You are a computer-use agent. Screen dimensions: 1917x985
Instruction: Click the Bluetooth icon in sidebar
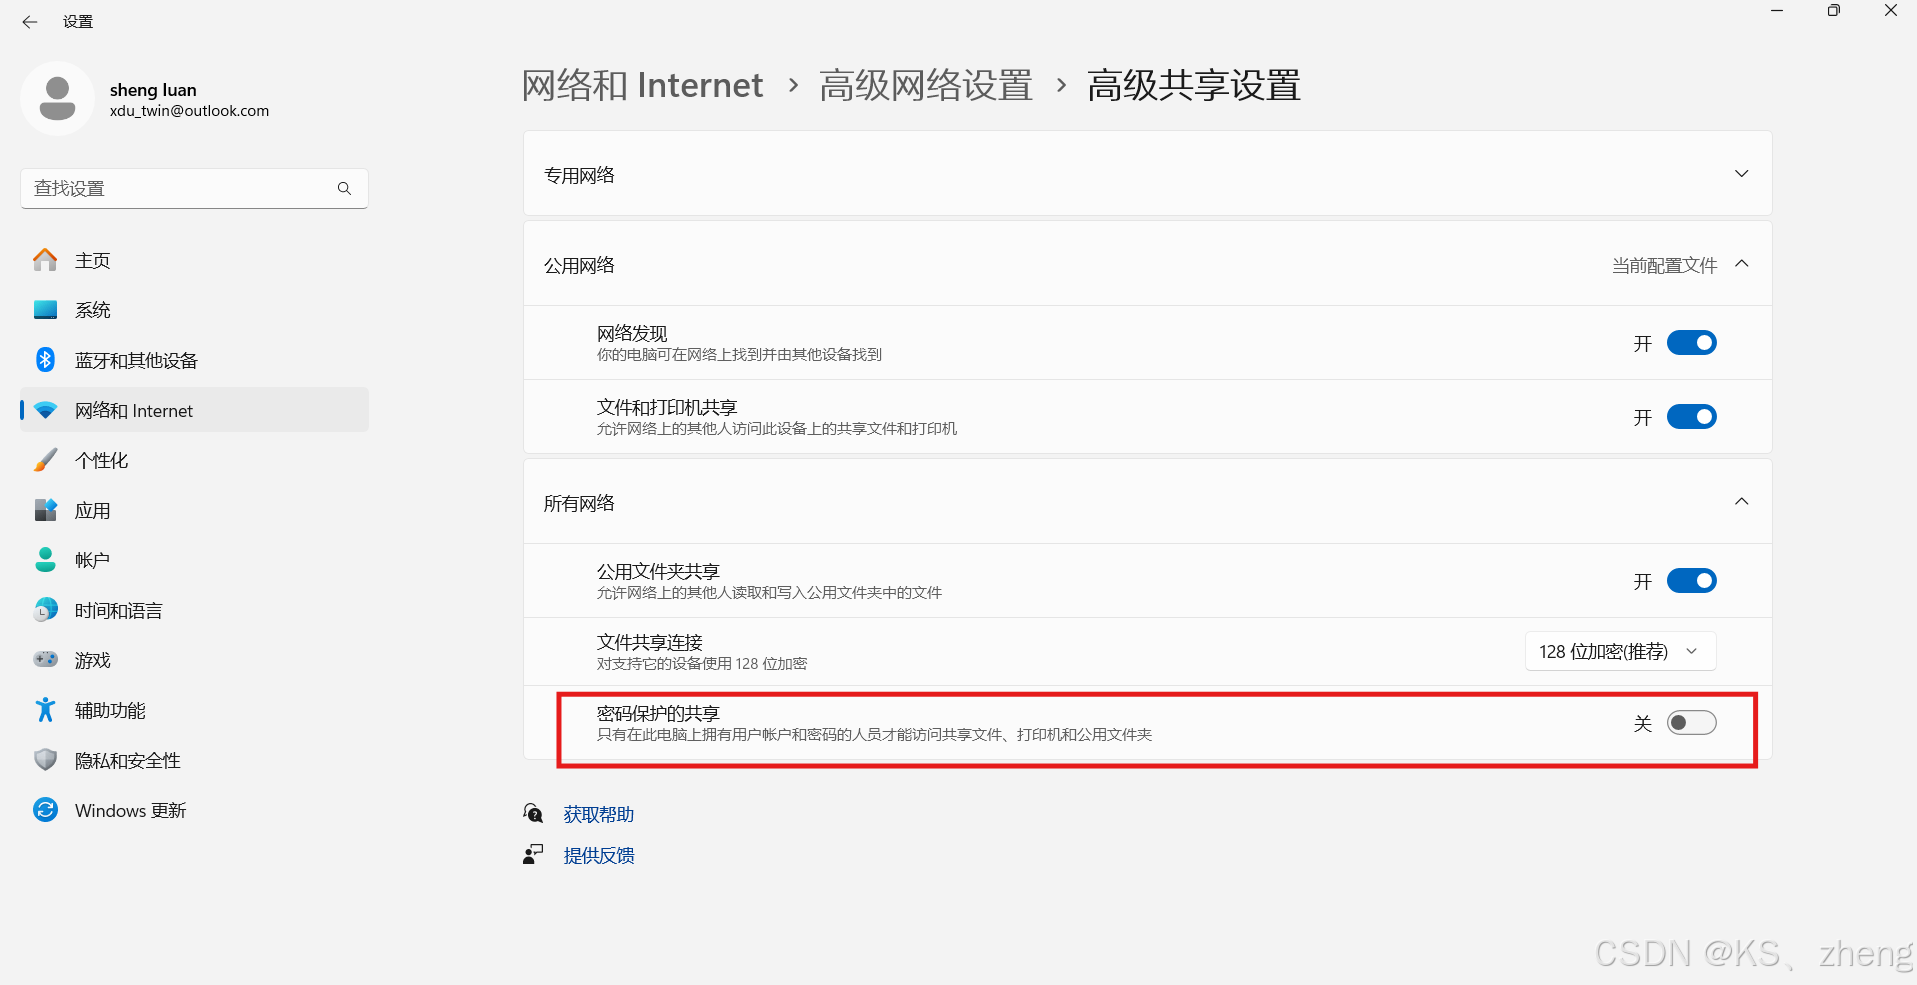(x=45, y=360)
